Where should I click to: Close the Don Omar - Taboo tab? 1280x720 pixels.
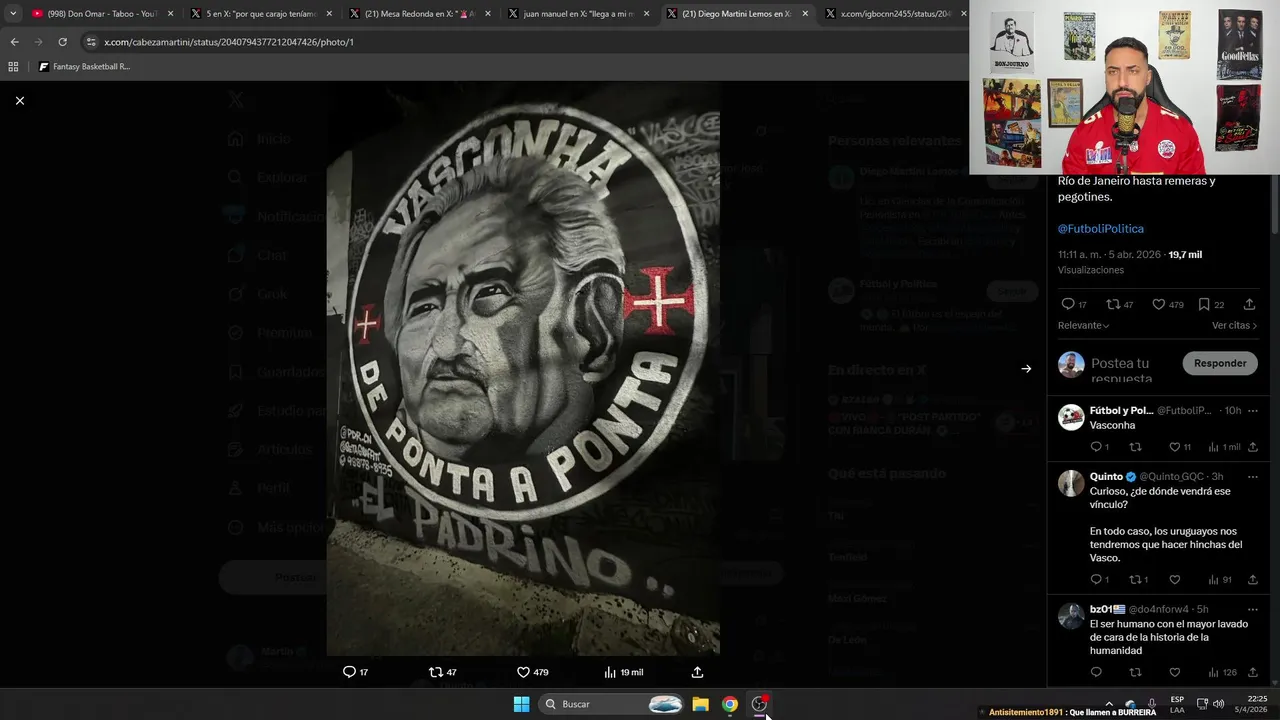coord(170,14)
